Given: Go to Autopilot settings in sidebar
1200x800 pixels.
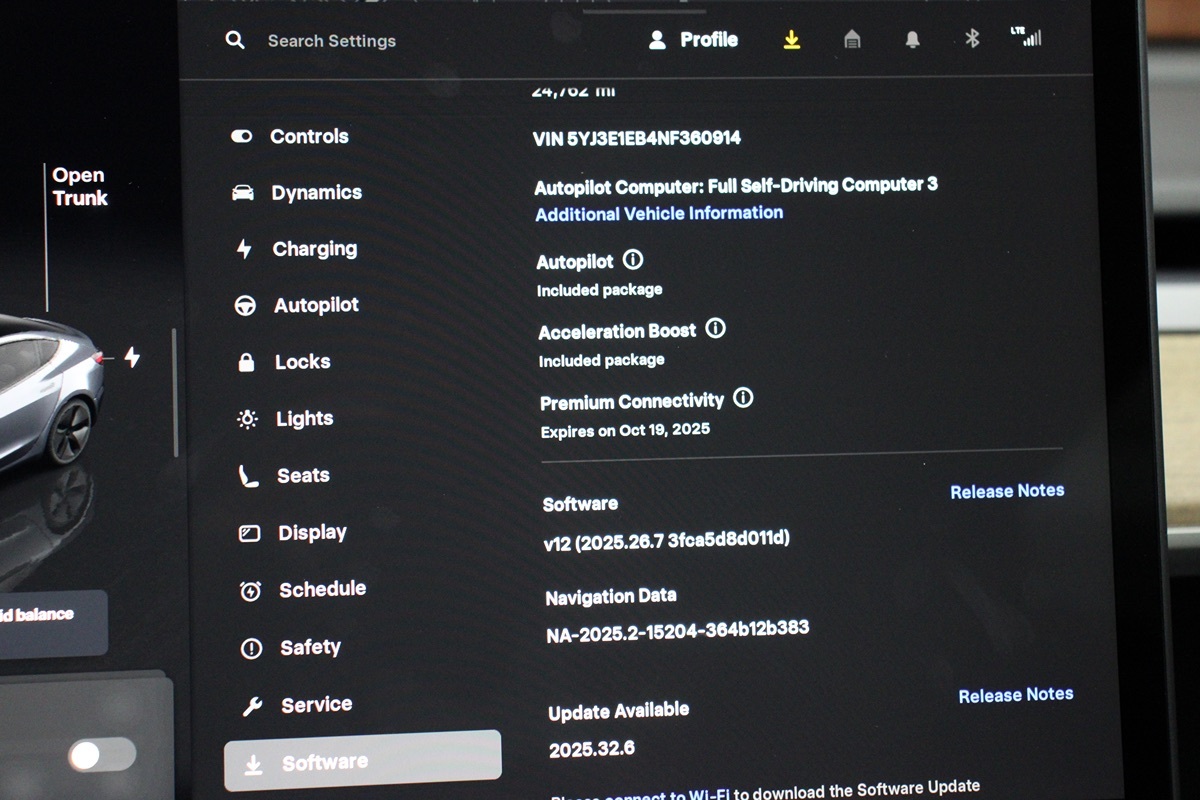Looking at the screenshot, I should (316, 306).
